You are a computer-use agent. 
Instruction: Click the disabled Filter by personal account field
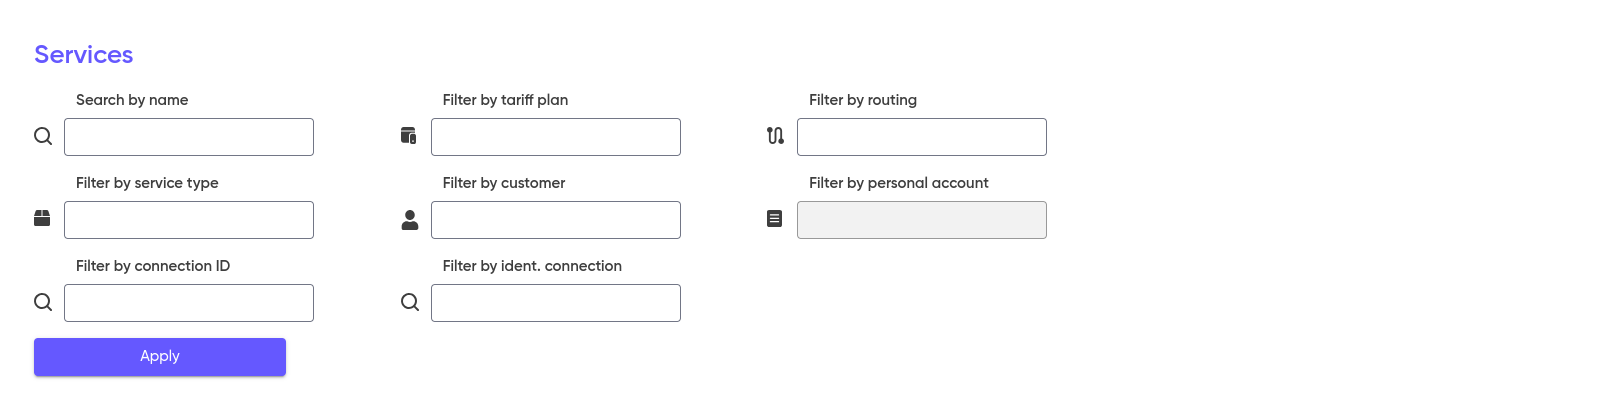click(922, 220)
